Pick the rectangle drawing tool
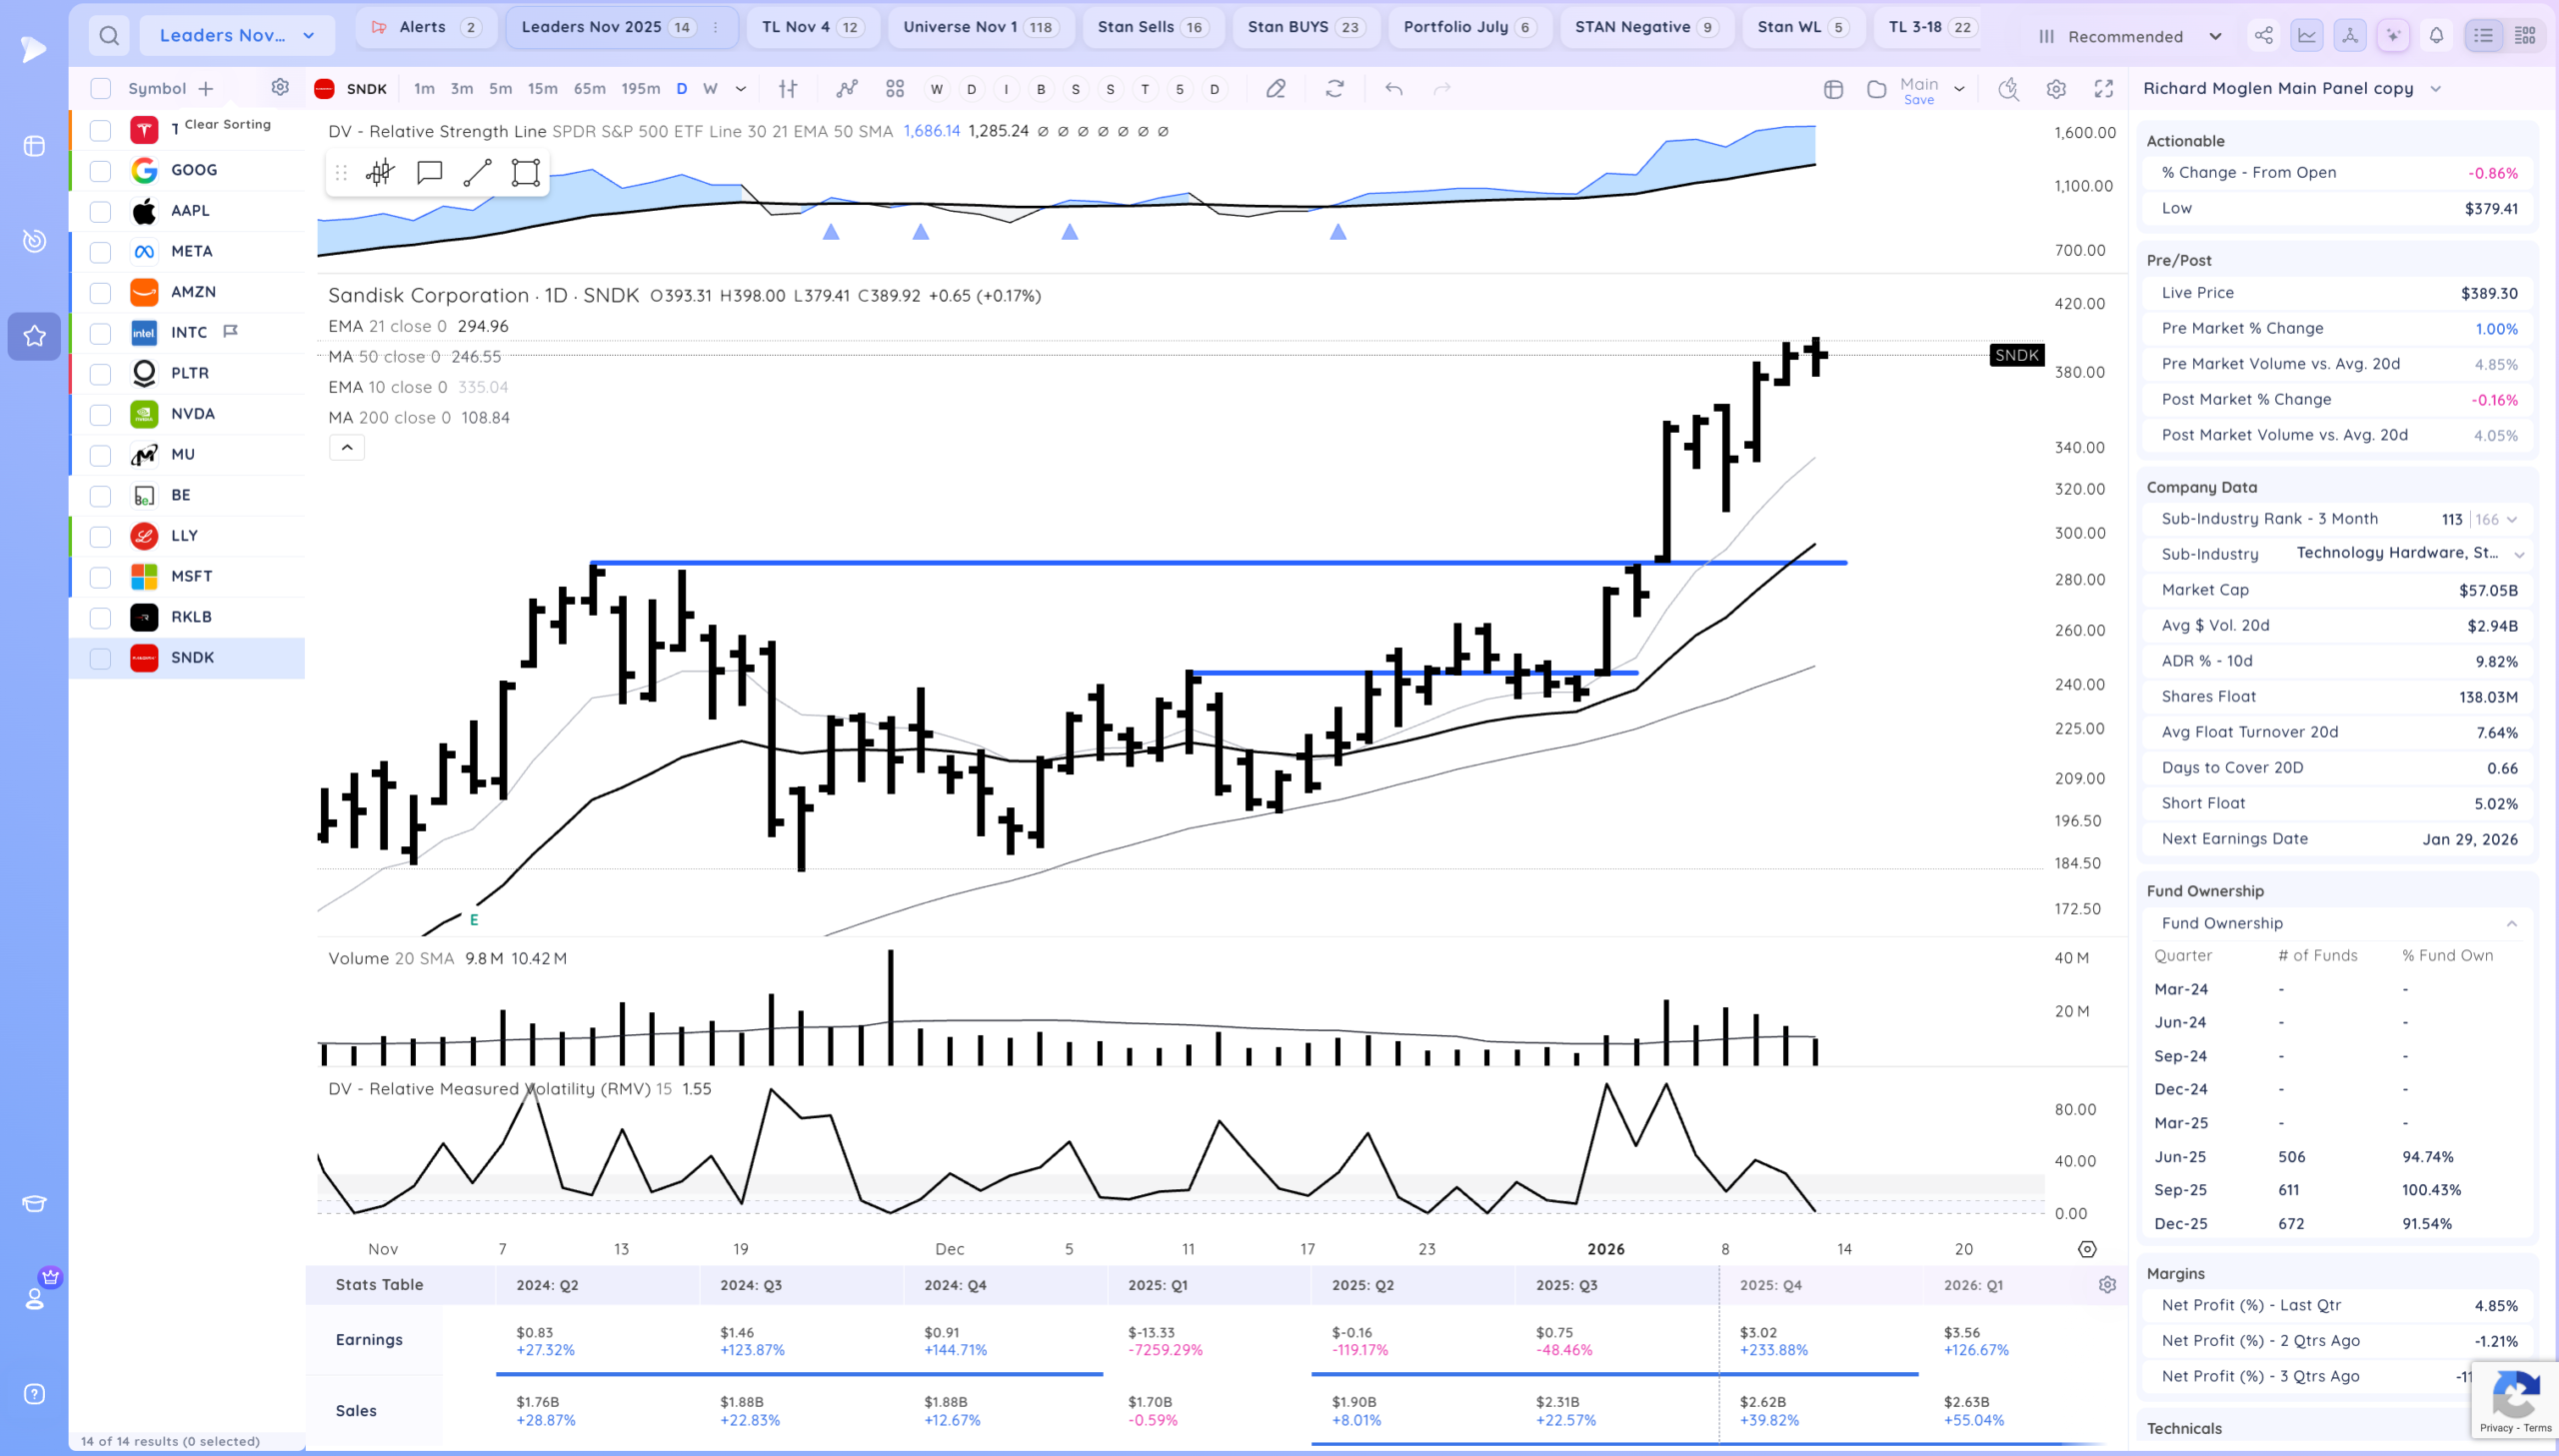 click(x=526, y=173)
